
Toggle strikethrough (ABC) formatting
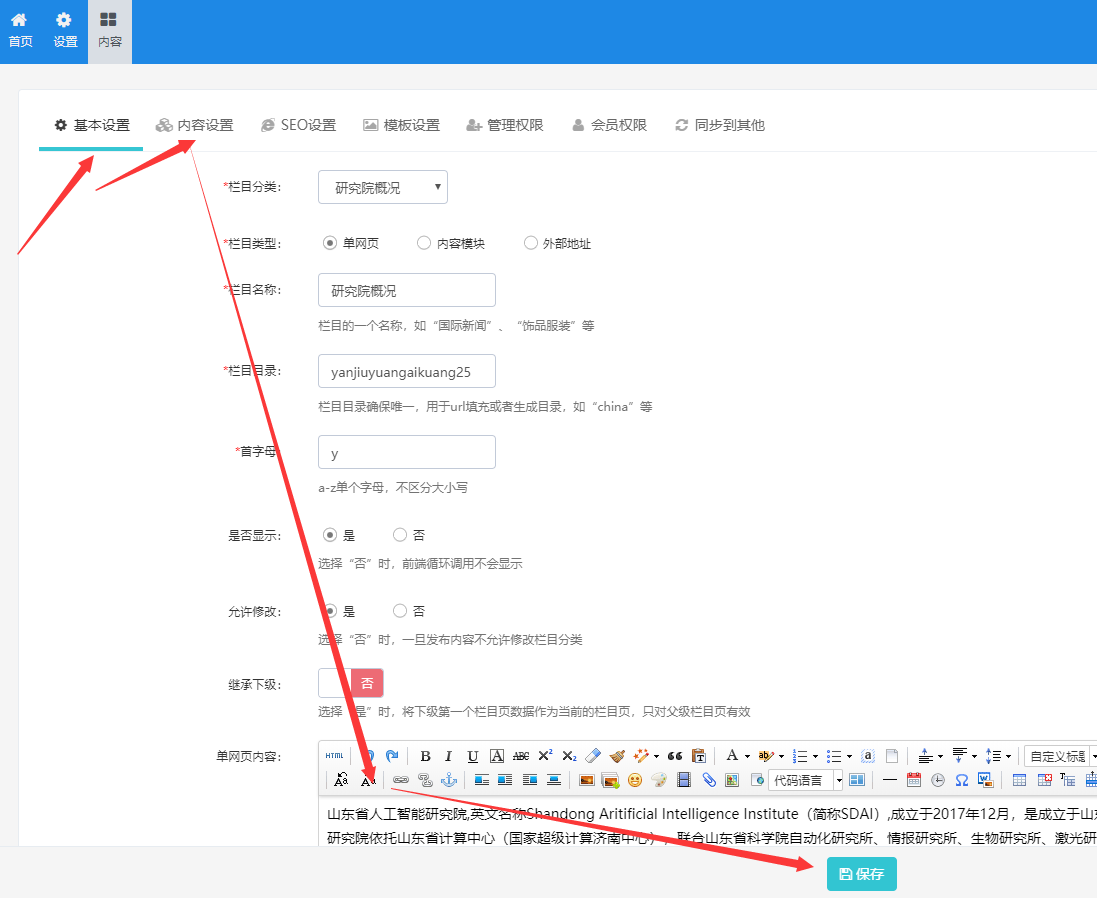[x=521, y=756]
